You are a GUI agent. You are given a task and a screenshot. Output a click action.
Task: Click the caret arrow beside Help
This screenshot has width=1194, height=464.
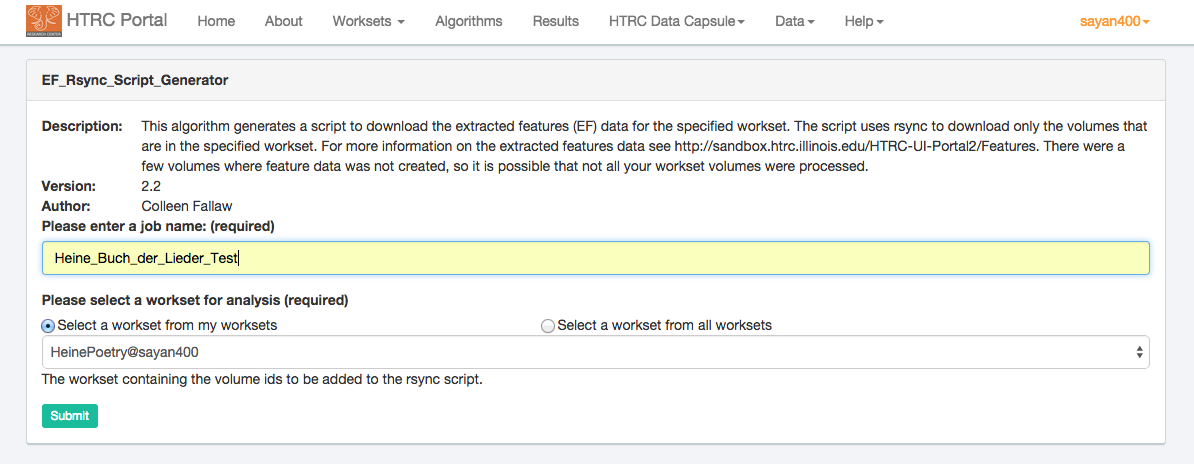[x=880, y=22]
